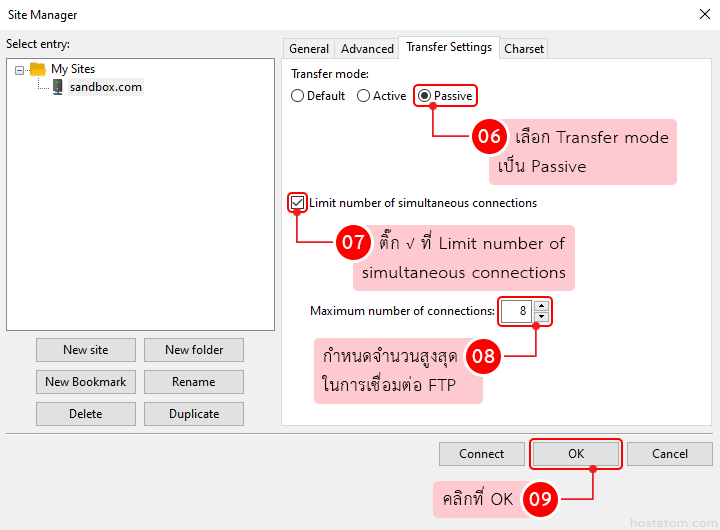Click the Cancel button
720x530 pixels.
(669, 454)
